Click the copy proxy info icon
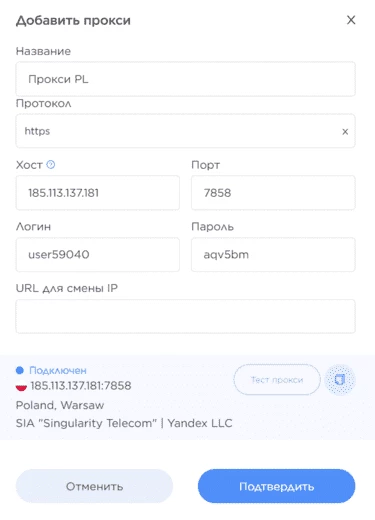 click(x=340, y=380)
